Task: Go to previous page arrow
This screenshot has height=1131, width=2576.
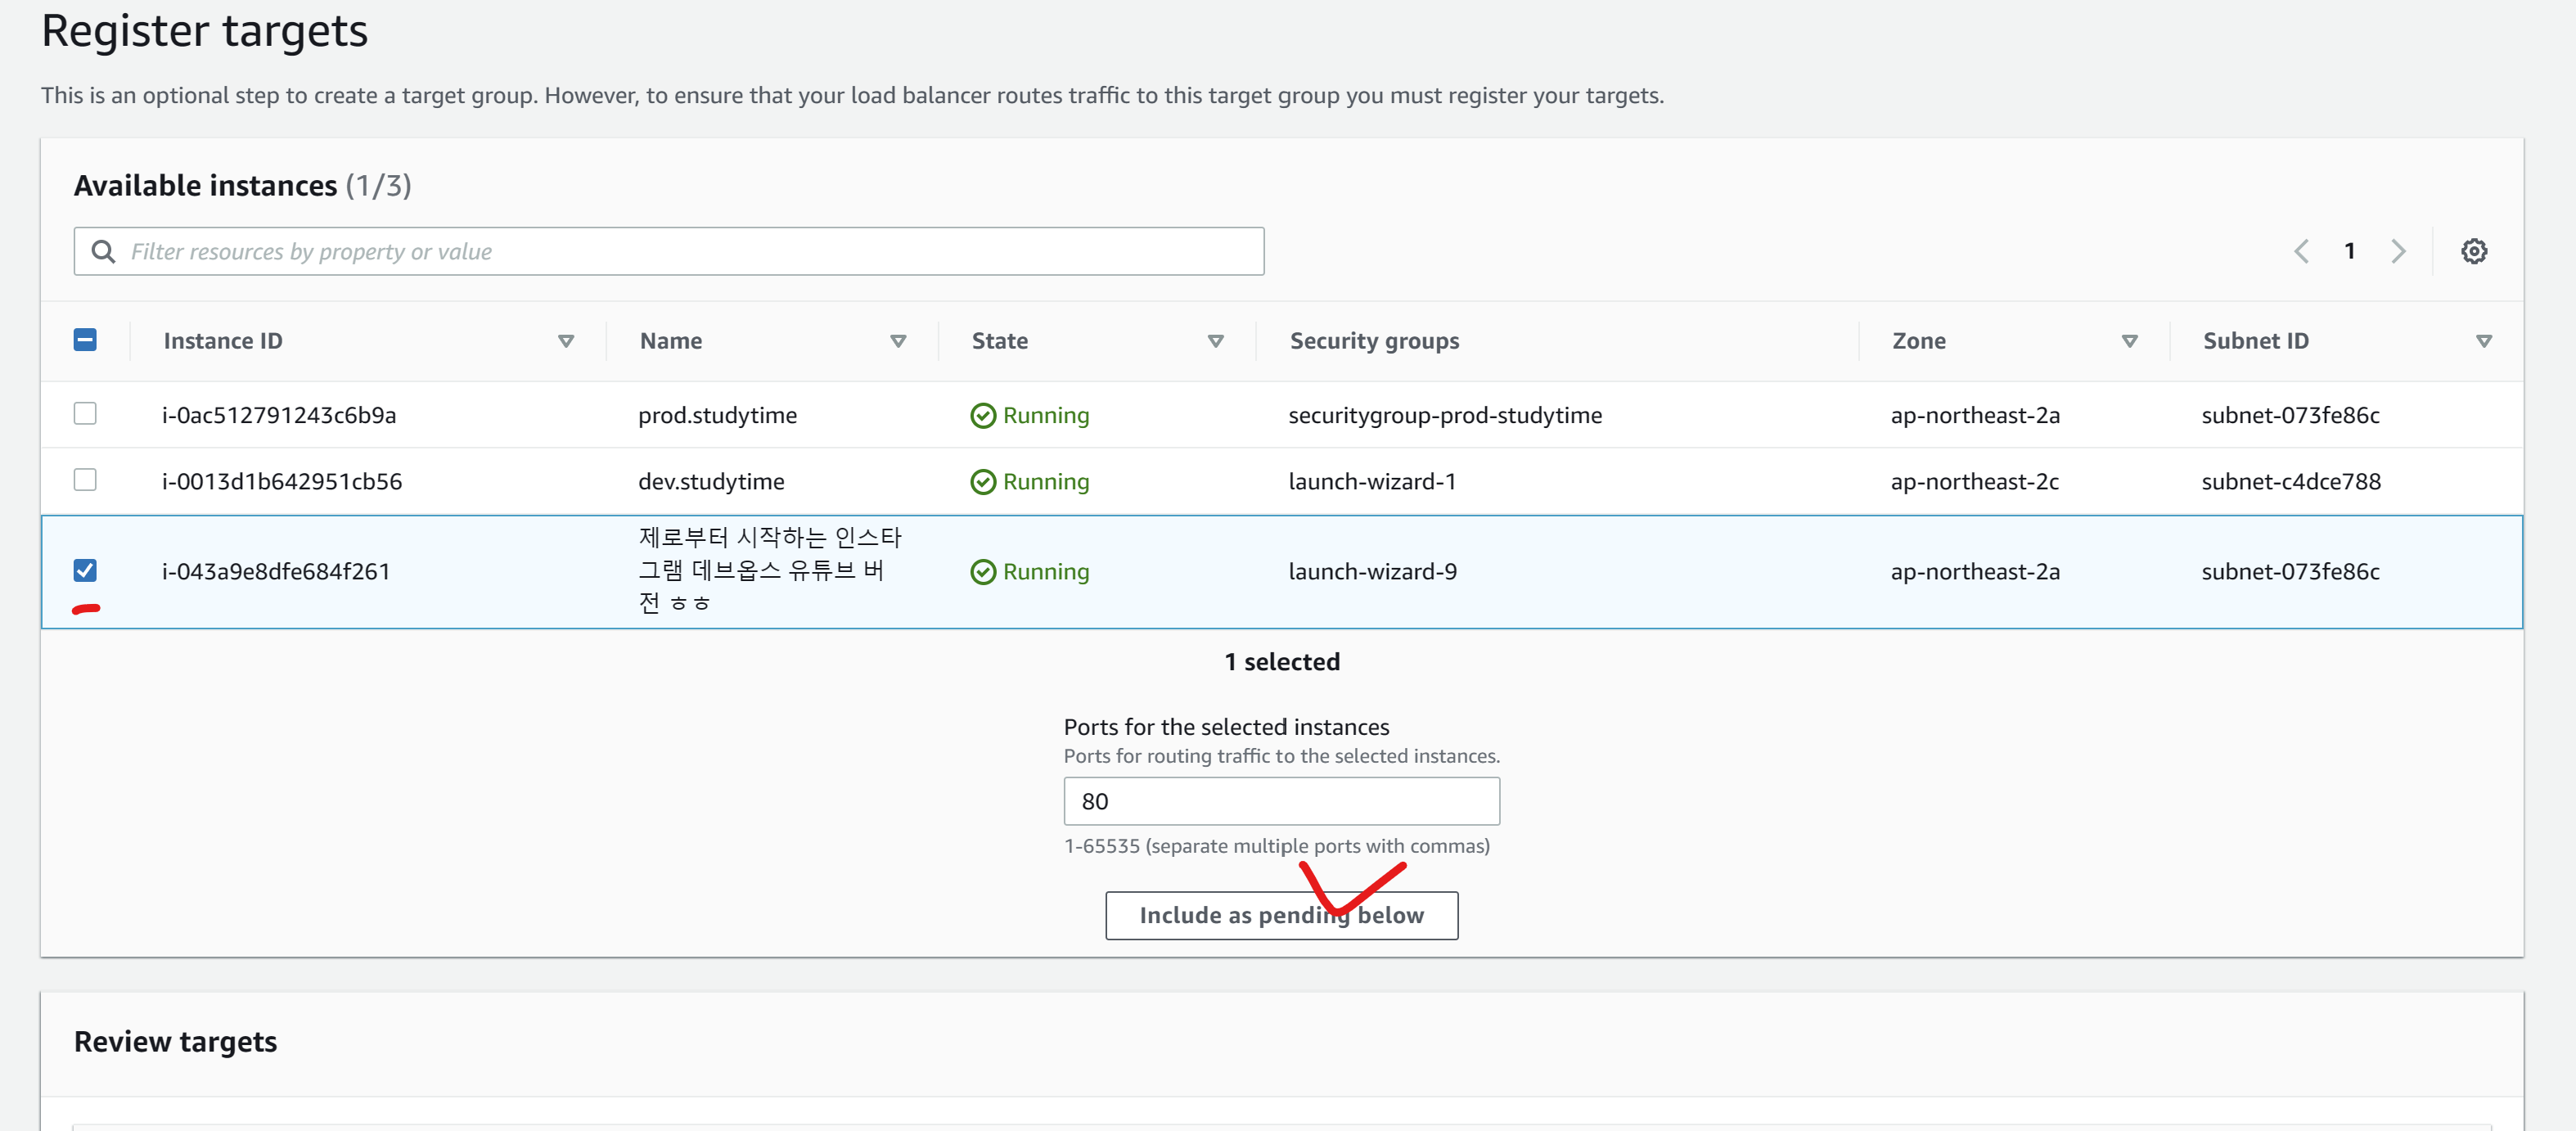Action: click(x=2301, y=251)
